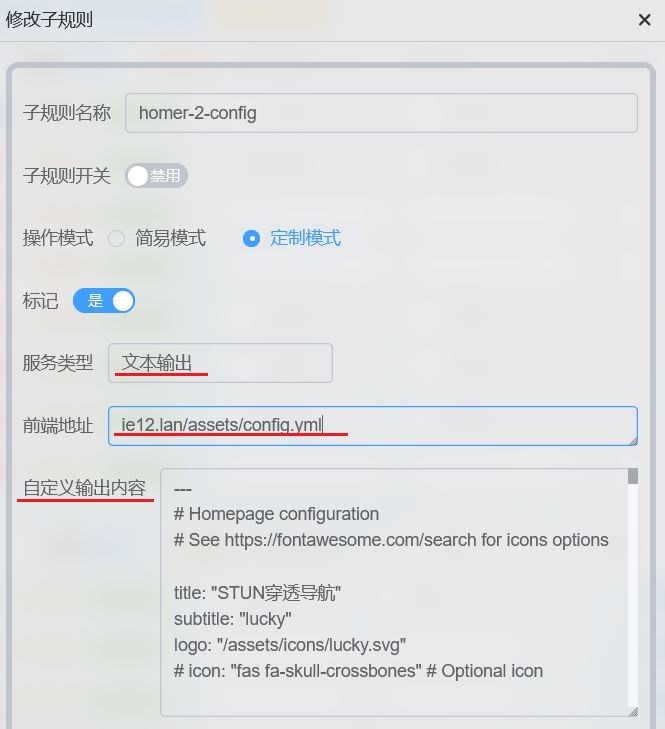Select the 定制模式 radio button
The height and width of the screenshot is (729, 665).
(251, 239)
